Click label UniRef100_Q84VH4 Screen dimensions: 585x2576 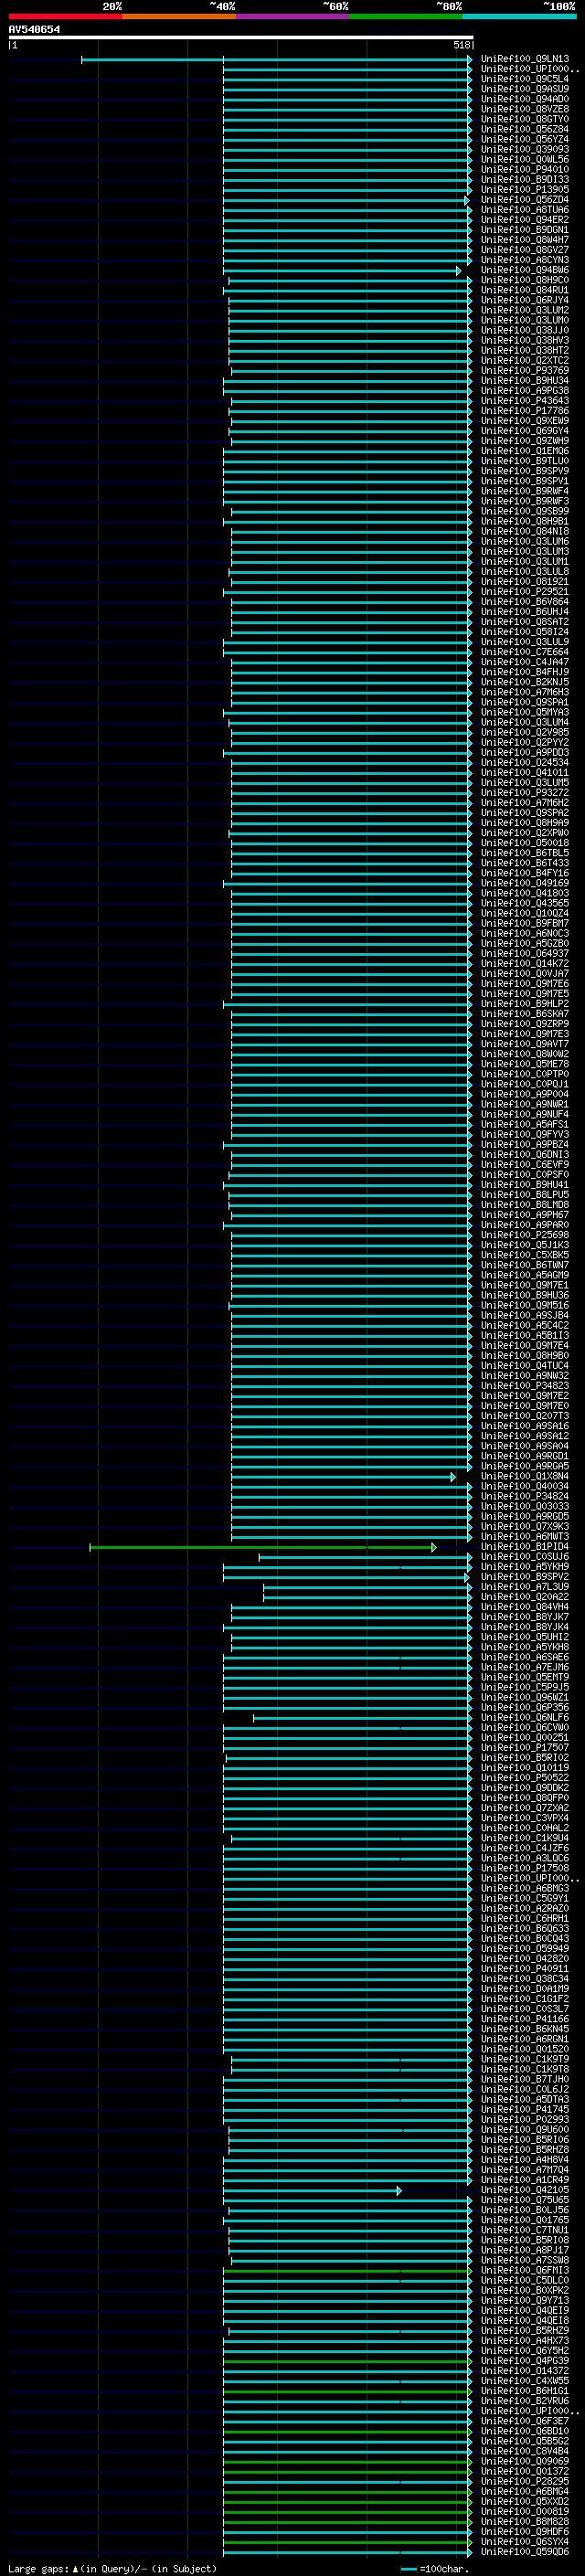525,1607
